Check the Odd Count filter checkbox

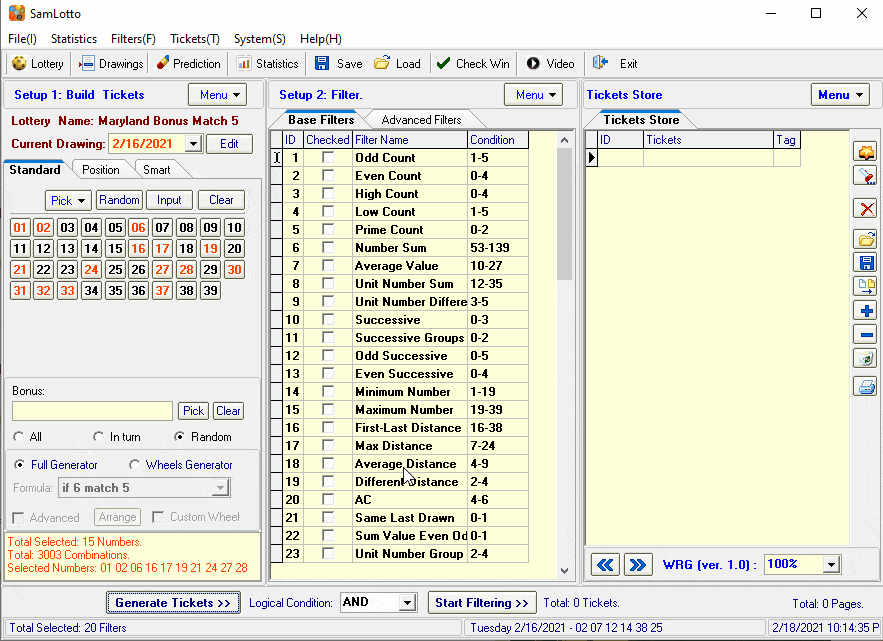point(328,158)
